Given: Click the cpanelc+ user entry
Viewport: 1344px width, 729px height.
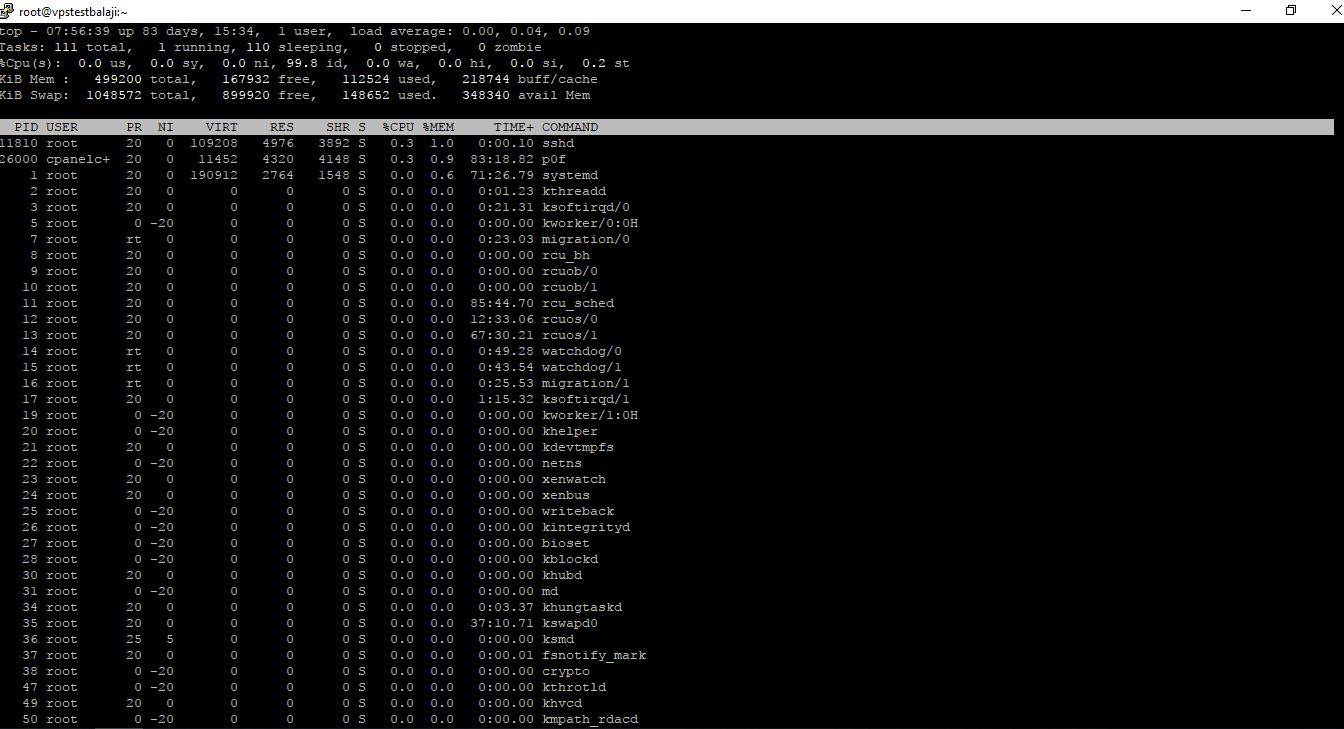Looking at the screenshot, I should pyautogui.click(x=78, y=159).
